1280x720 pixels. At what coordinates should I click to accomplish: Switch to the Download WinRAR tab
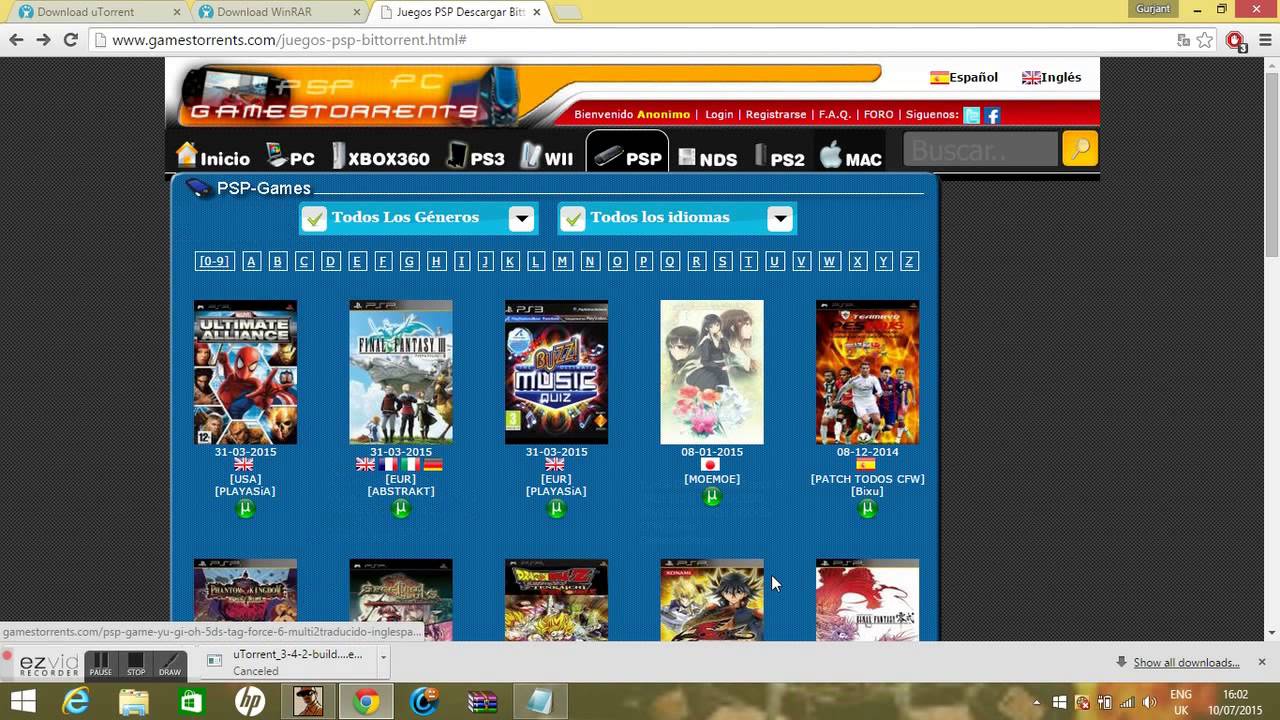[278, 12]
